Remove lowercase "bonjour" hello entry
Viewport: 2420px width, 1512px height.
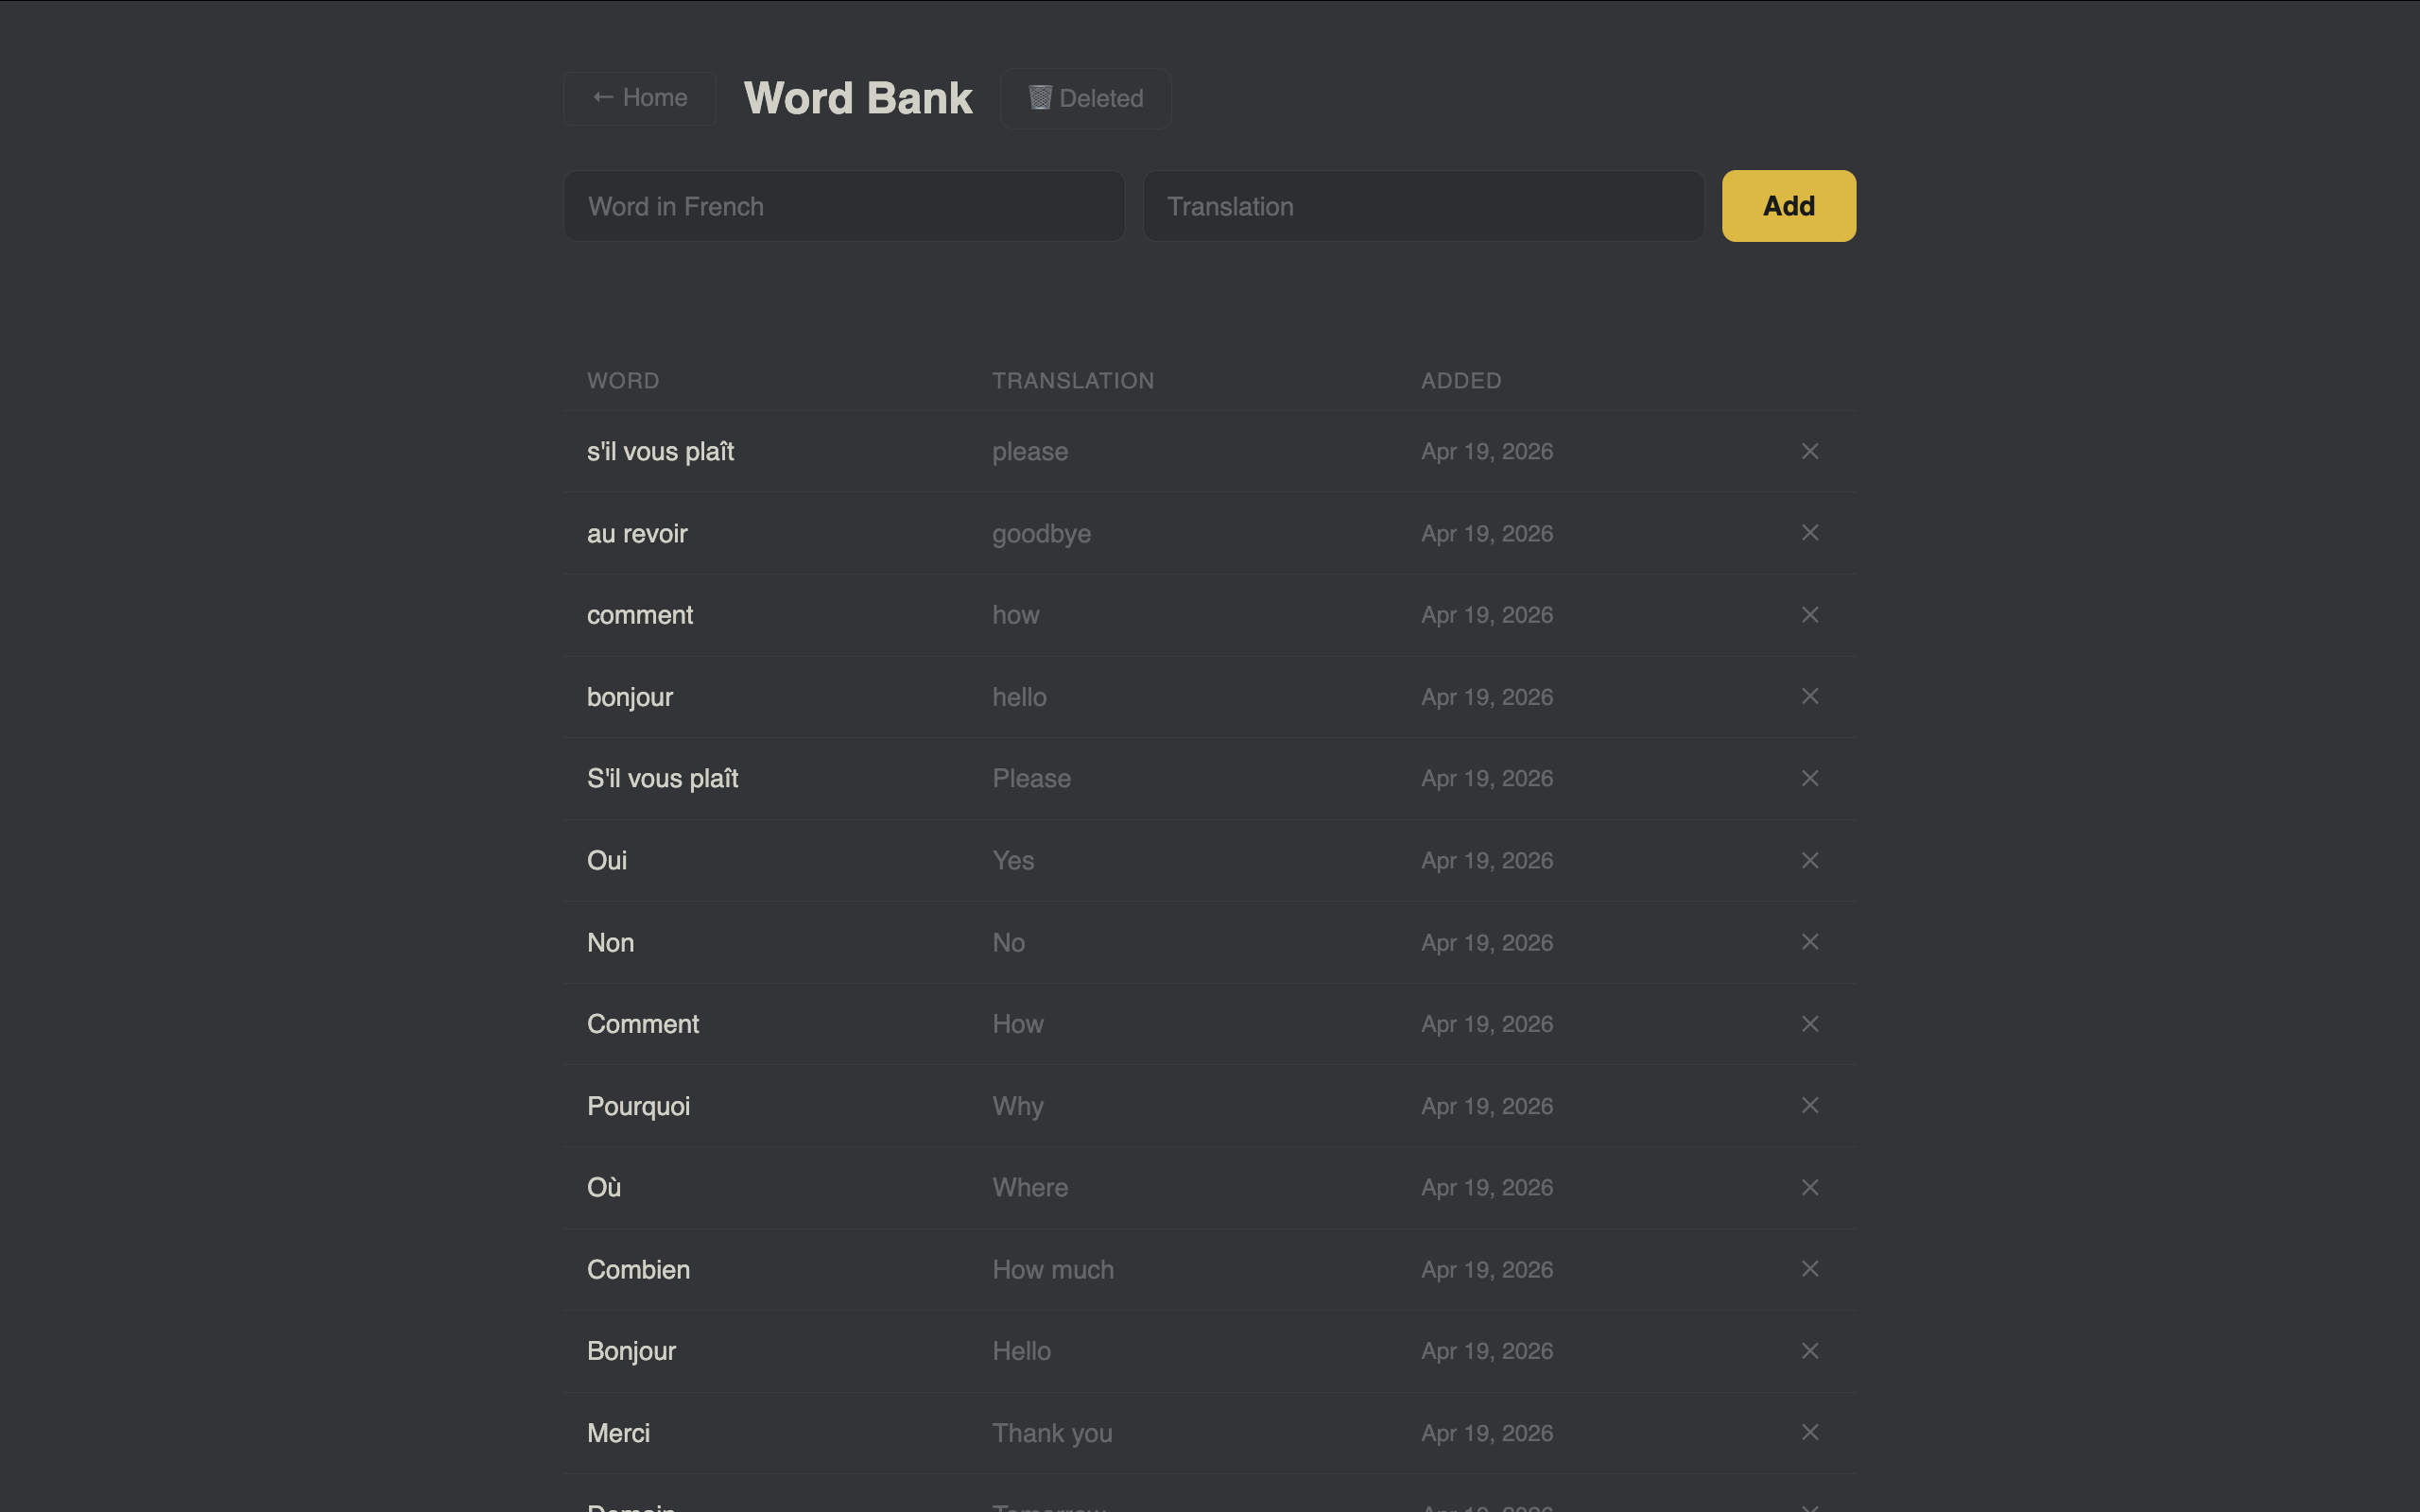(1809, 696)
